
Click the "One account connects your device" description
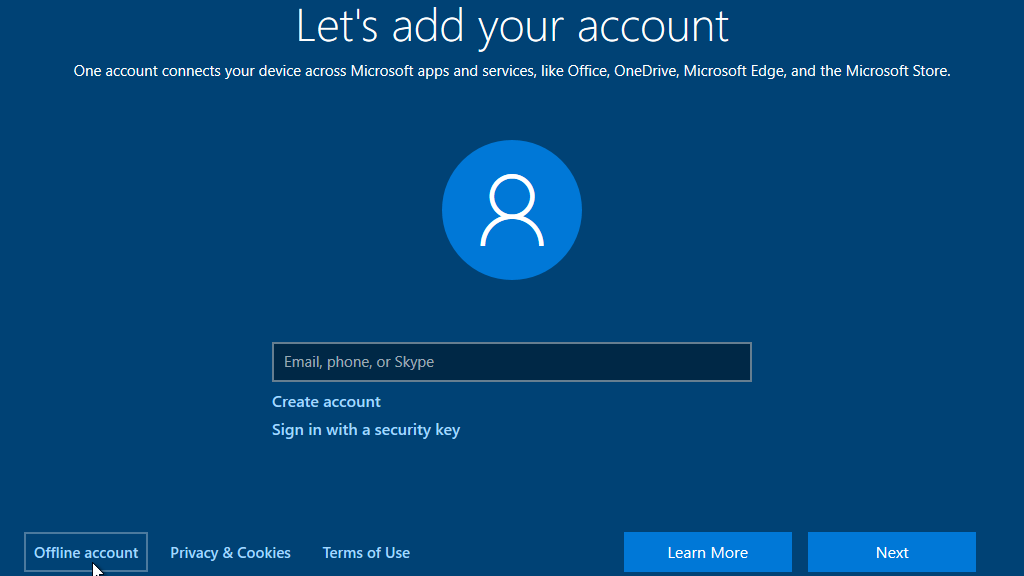click(x=512, y=71)
